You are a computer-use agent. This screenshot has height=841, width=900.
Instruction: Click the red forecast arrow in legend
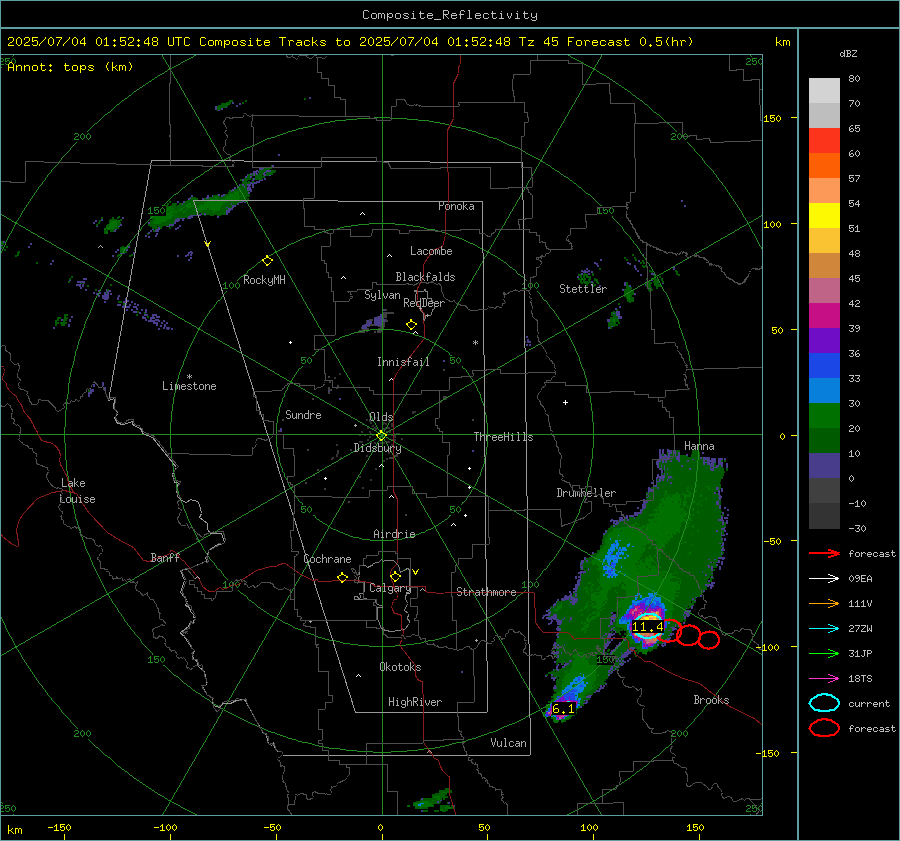tap(824, 553)
